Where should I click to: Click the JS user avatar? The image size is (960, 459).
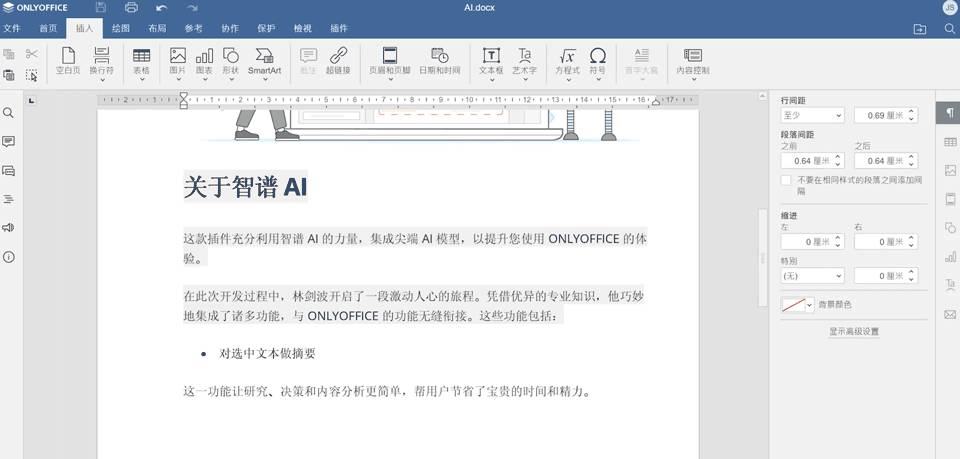(950, 8)
